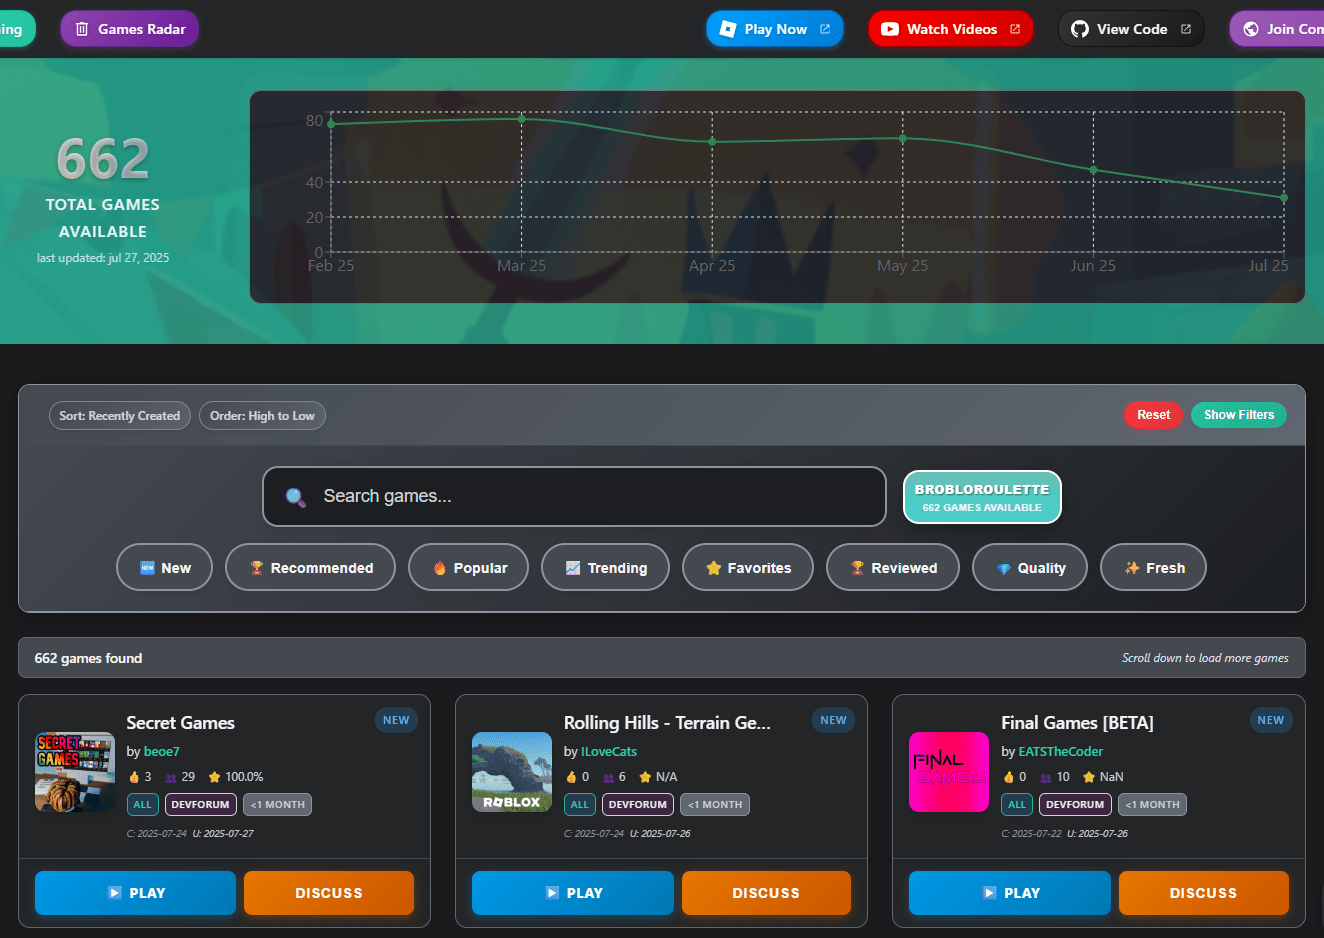Expand filters with Show Filters
The height and width of the screenshot is (938, 1324).
(1238, 415)
